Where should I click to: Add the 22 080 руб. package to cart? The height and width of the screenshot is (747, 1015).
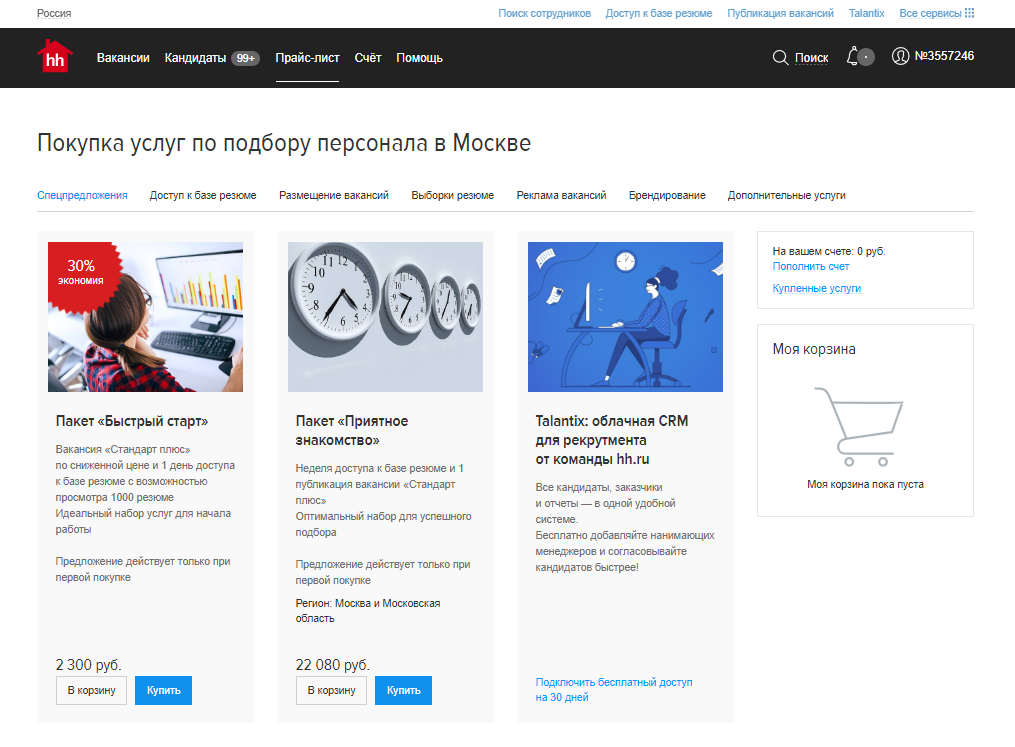[331, 690]
